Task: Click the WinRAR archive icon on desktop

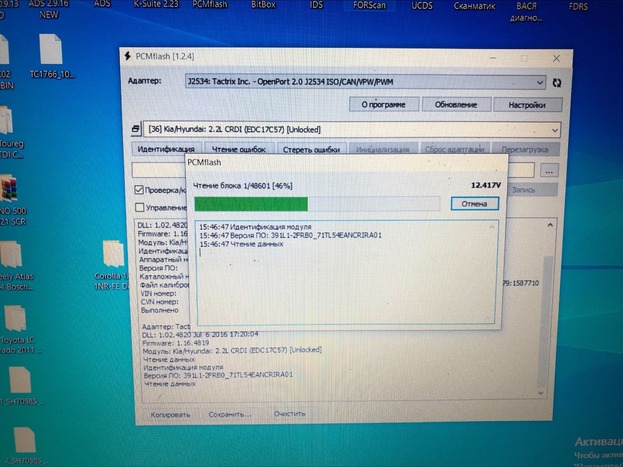Action: coord(9,190)
